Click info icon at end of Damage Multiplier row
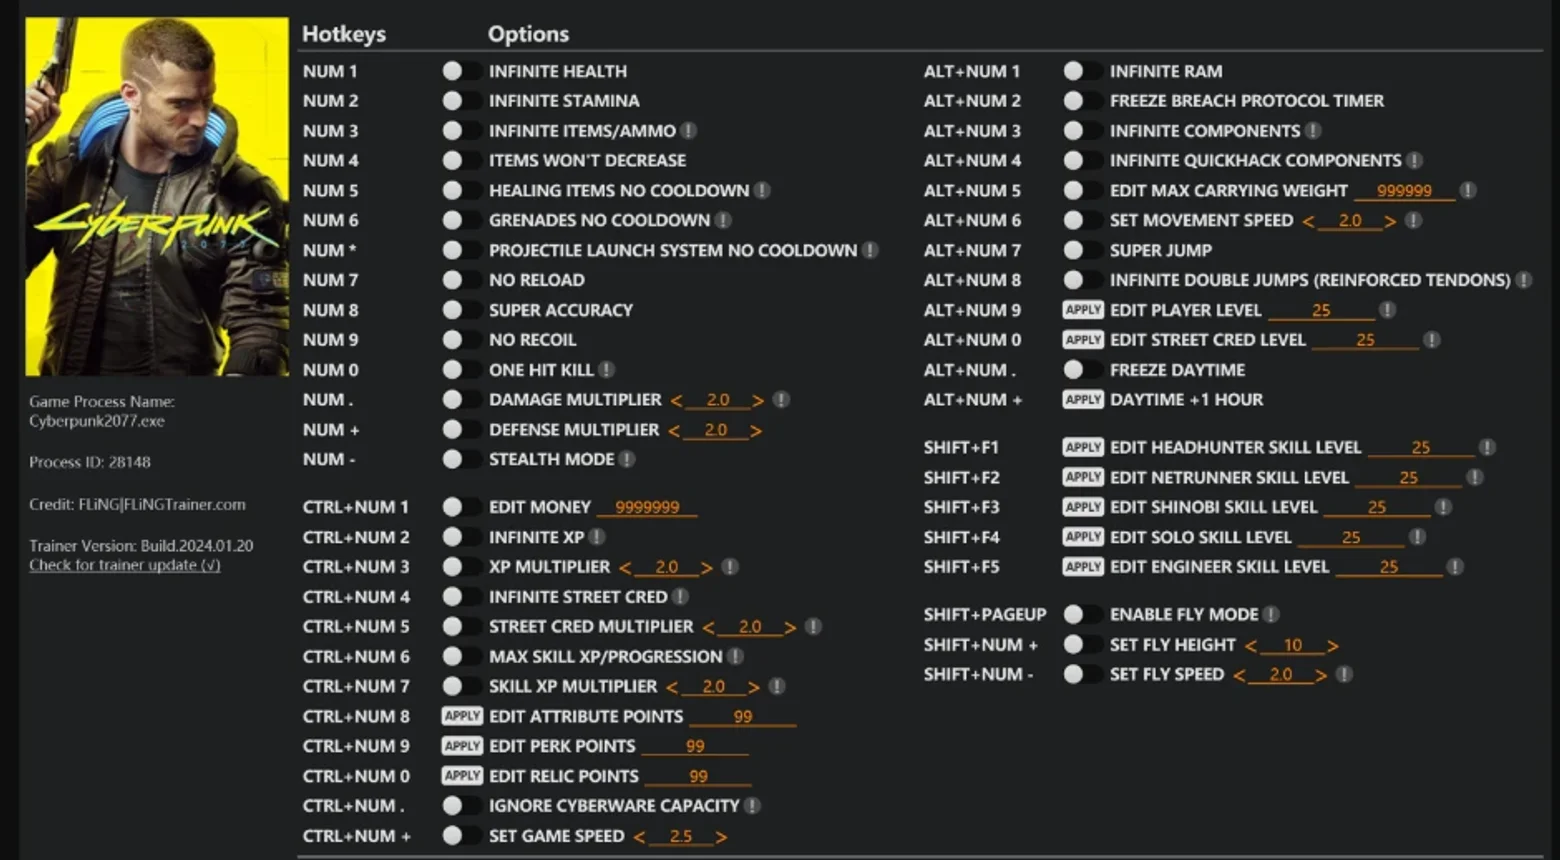The width and height of the screenshot is (1560, 860). (x=781, y=400)
